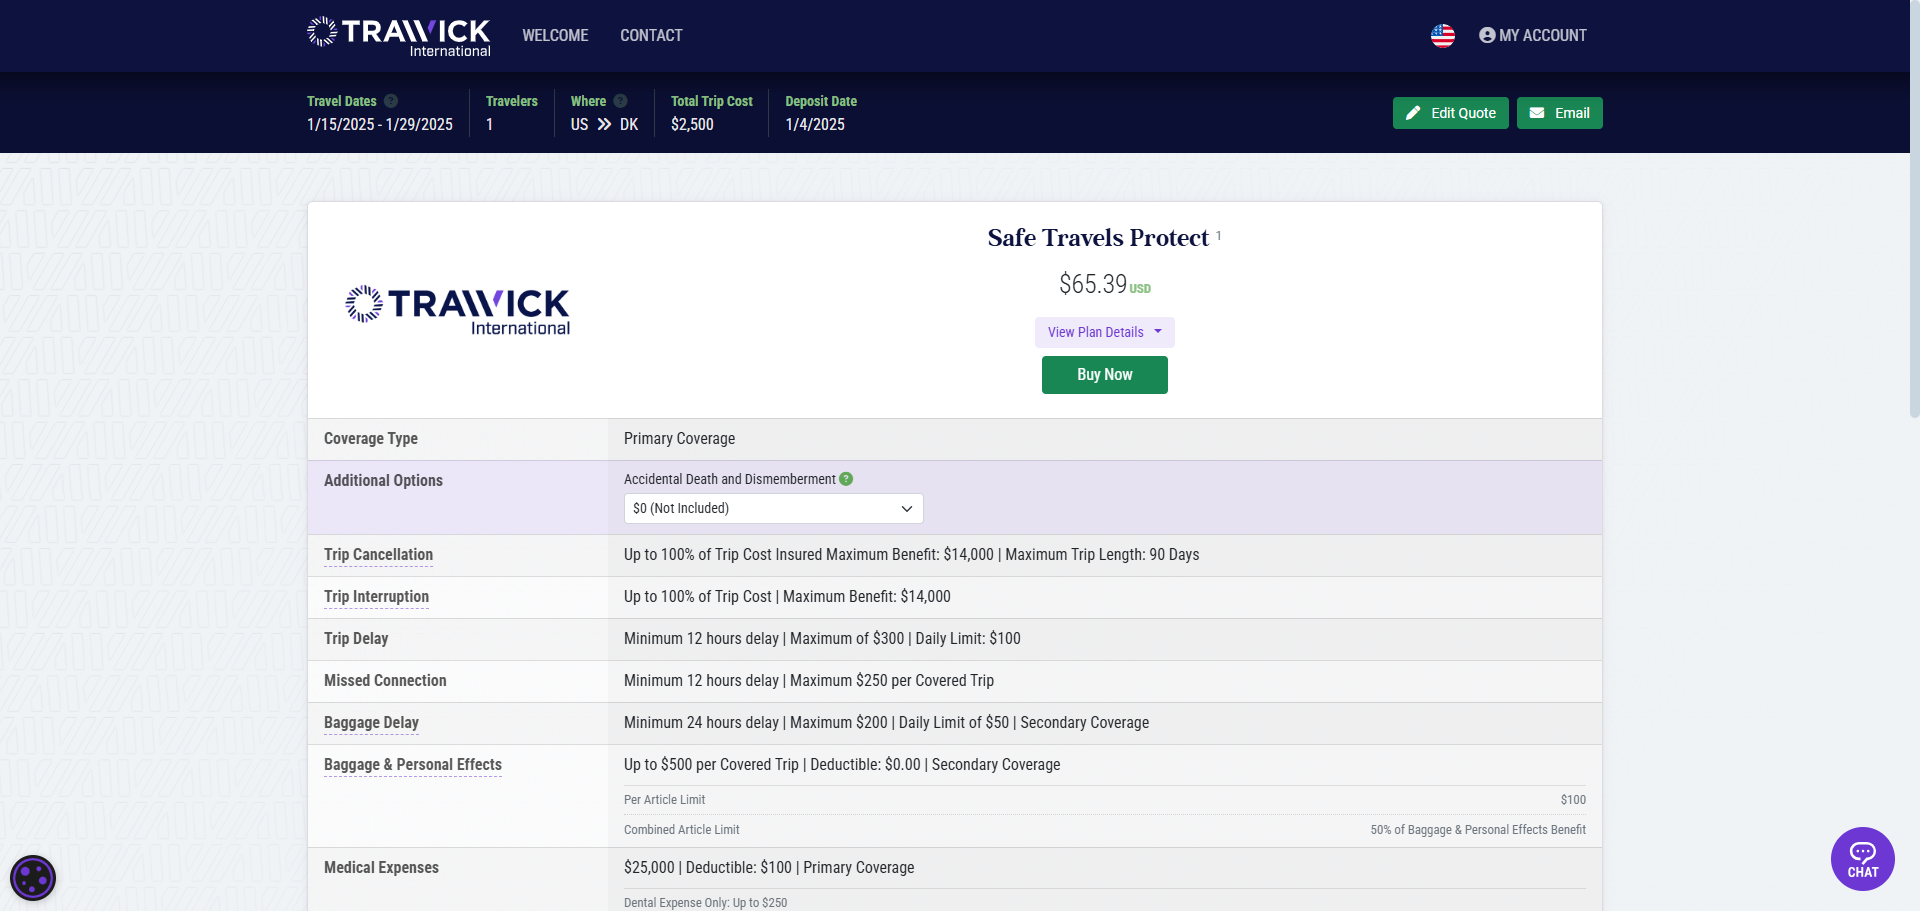Click the $2,500 total trip cost value

point(692,125)
